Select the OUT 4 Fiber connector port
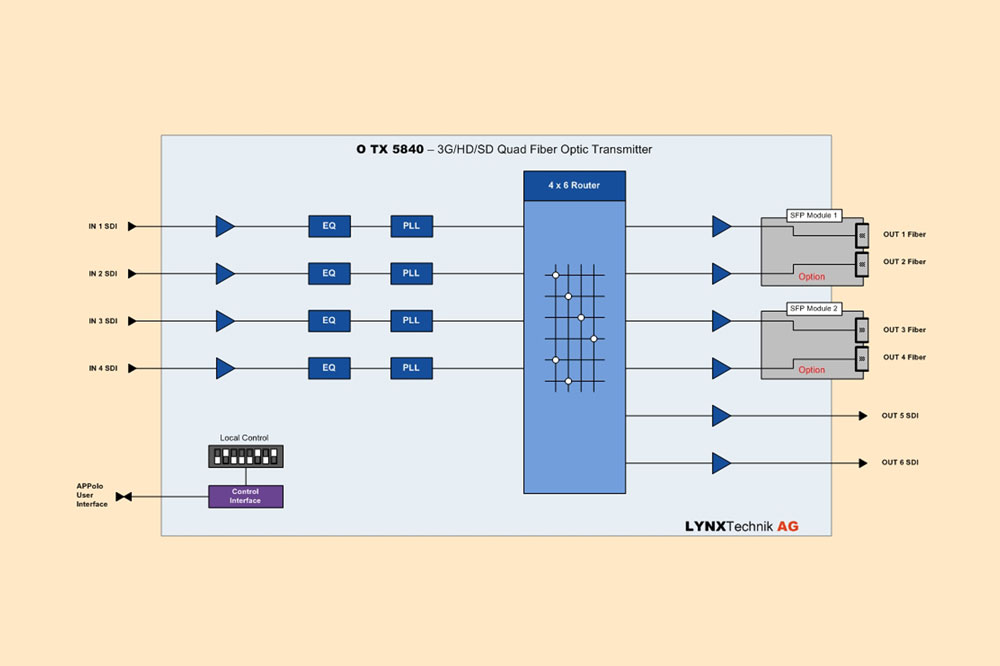 click(861, 357)
